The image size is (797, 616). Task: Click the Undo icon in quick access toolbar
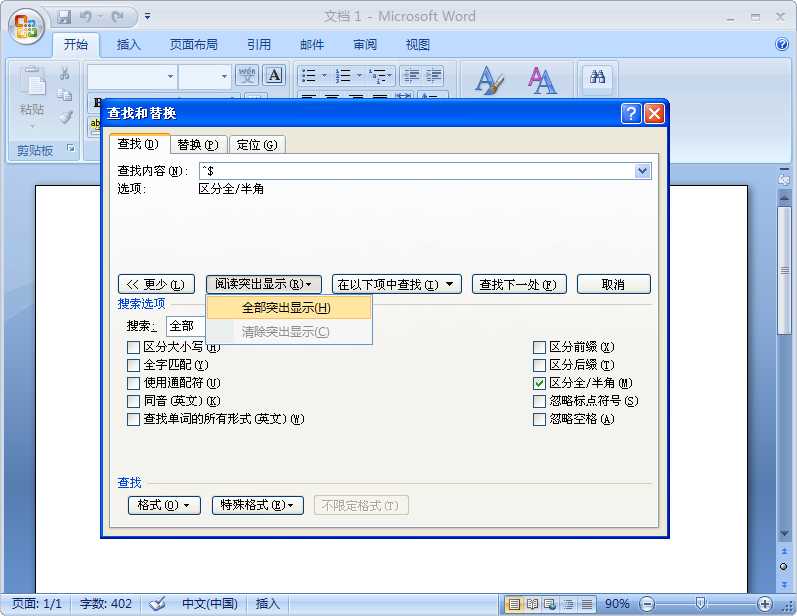(x=86, y=17)
